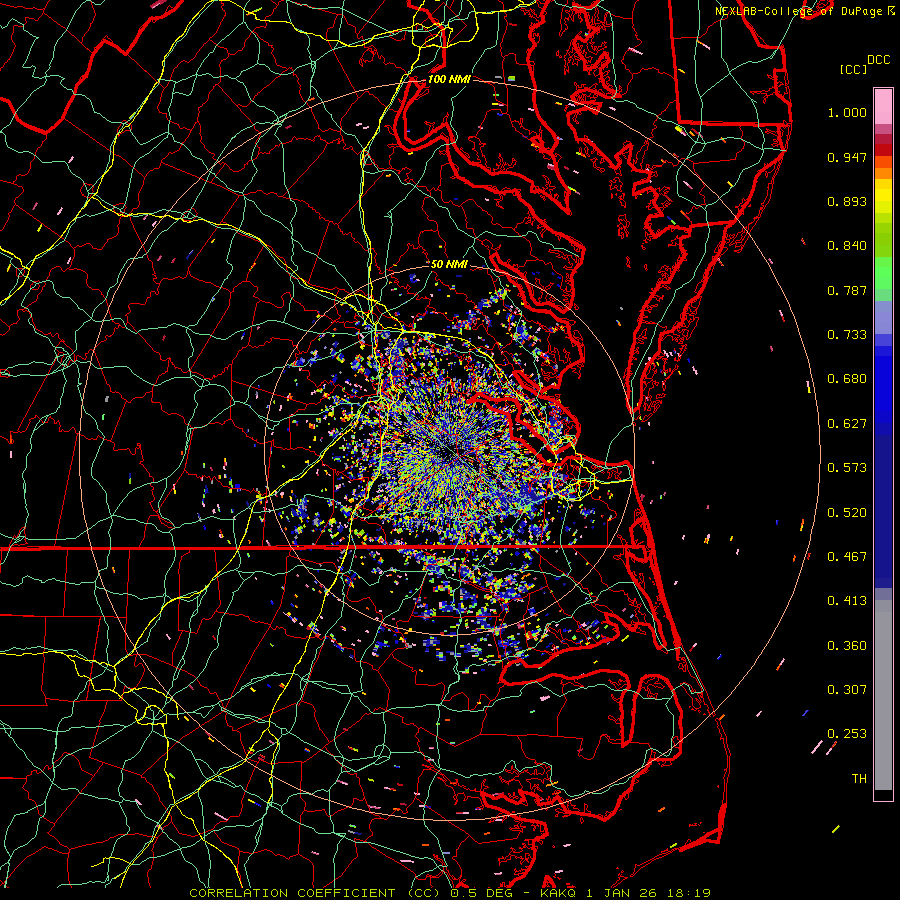Click the 100 NMI range ring label

coord(449,79)
